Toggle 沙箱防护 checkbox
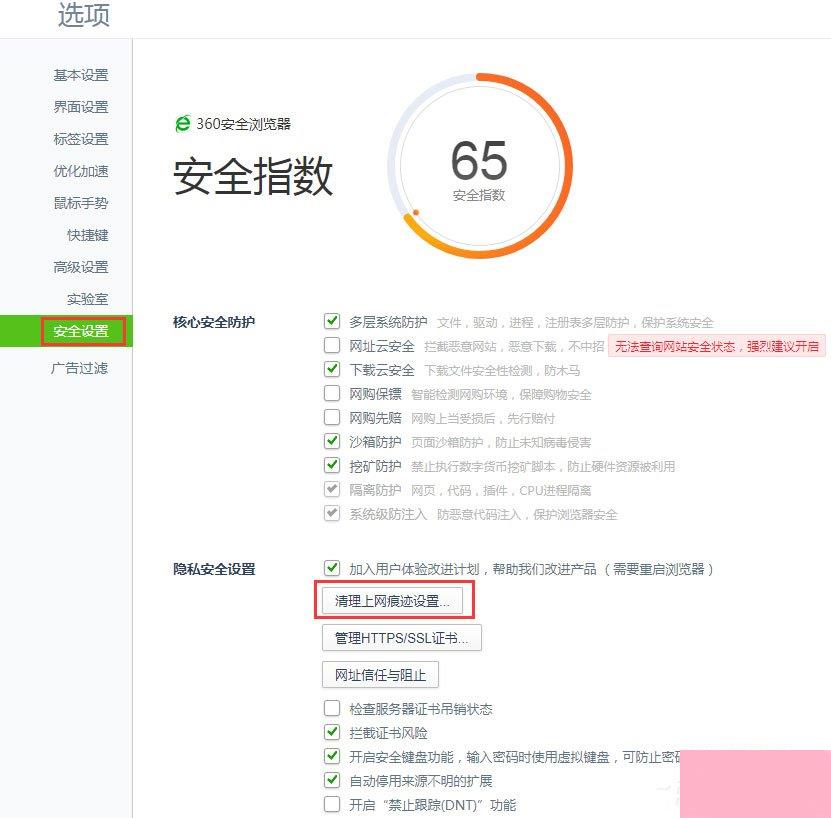This screenshot has height=818, width=831. coord(332,441)
